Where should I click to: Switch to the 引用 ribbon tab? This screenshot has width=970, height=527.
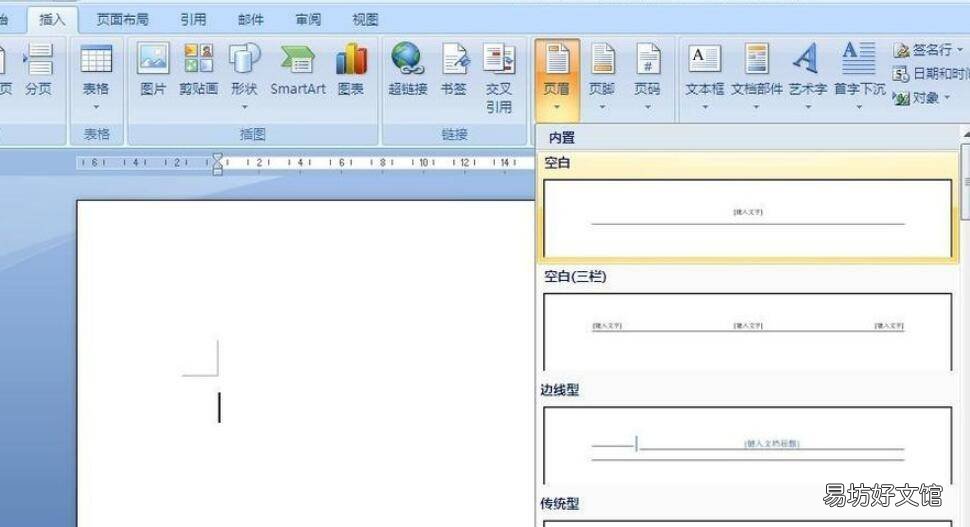coord(193,20)
